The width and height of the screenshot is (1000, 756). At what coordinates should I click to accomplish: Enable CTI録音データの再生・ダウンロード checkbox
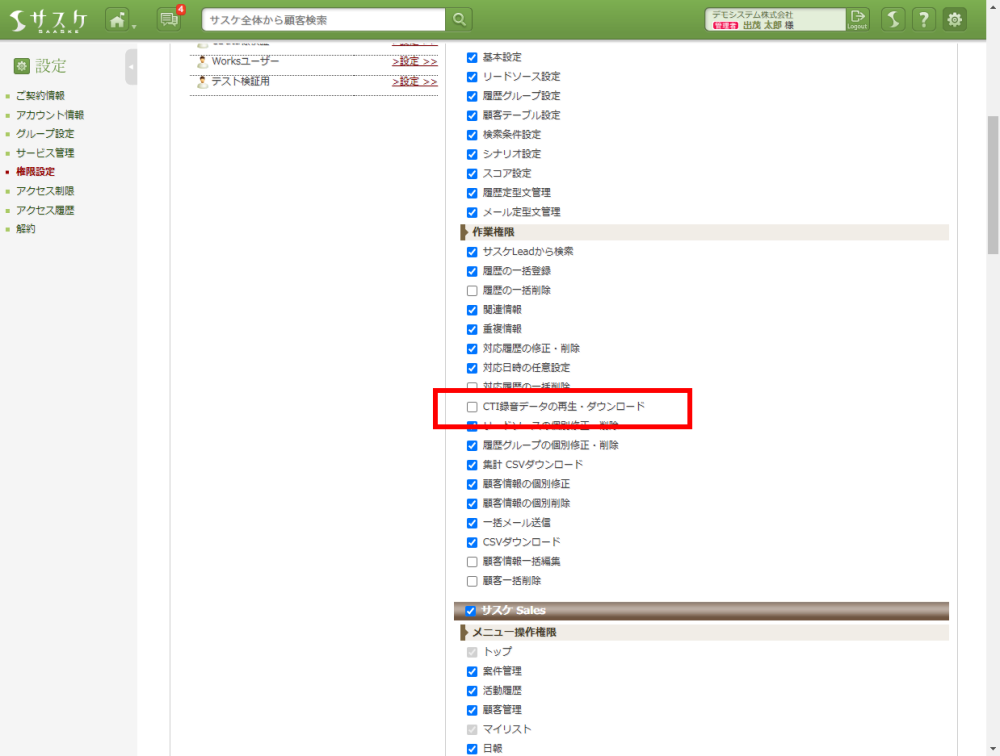472,407
